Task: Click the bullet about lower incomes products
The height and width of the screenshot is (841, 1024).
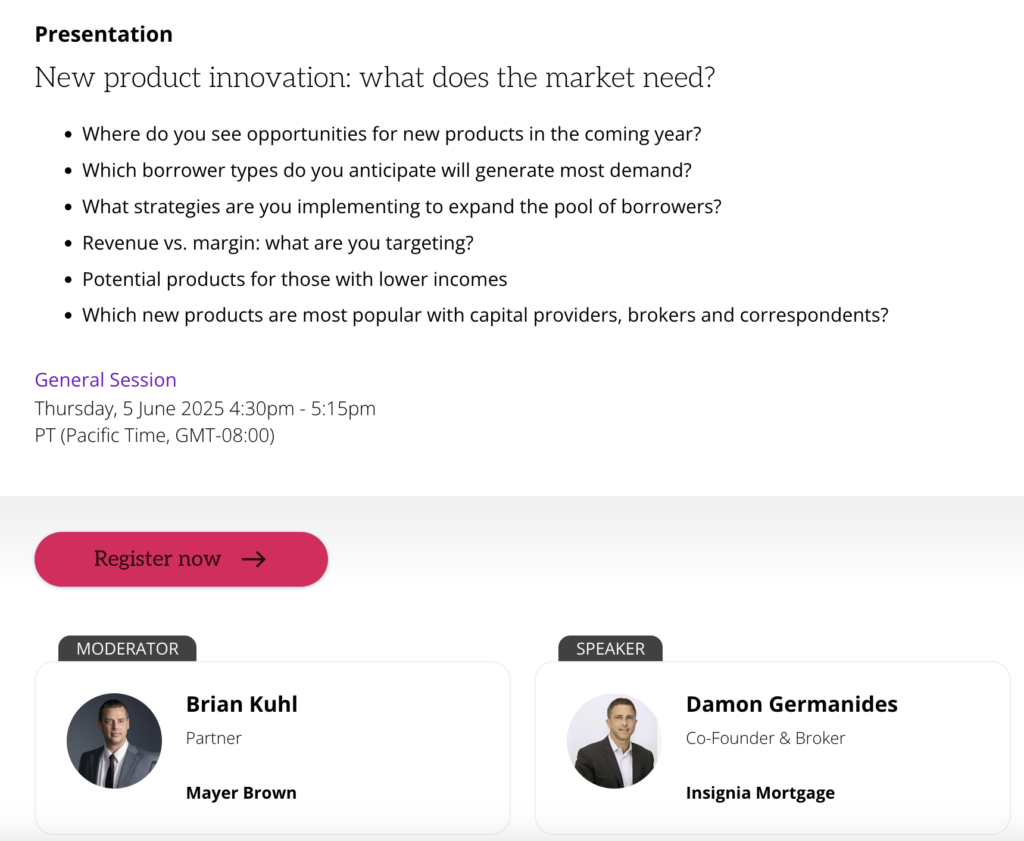Action: 295,279
